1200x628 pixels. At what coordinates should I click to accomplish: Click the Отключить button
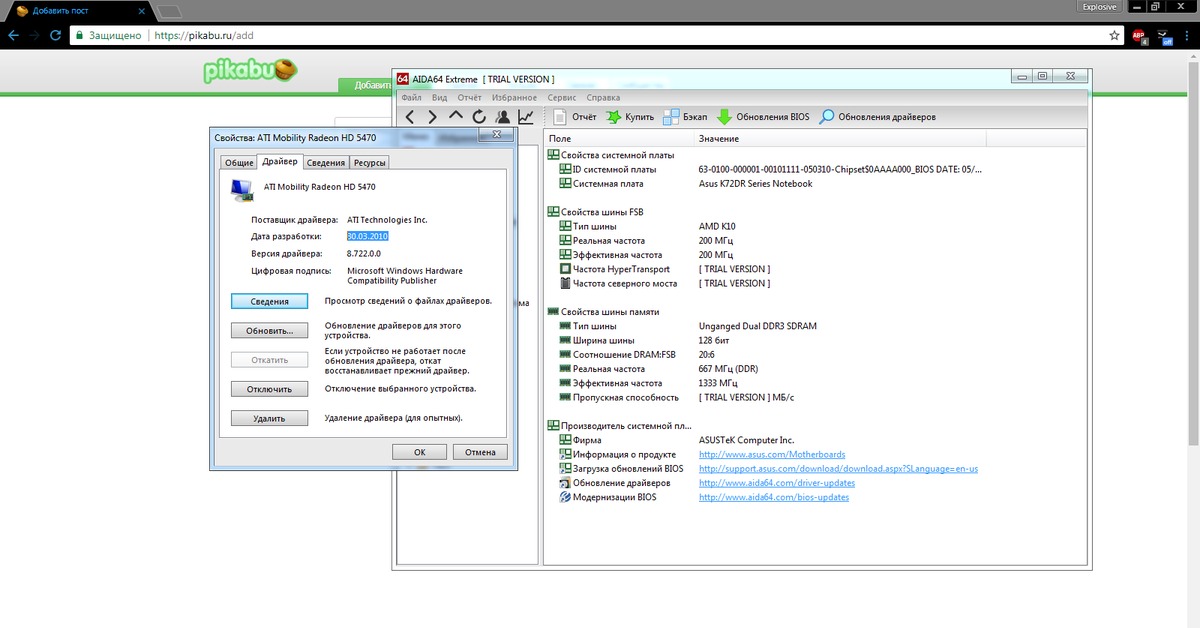tap(270, 389)
